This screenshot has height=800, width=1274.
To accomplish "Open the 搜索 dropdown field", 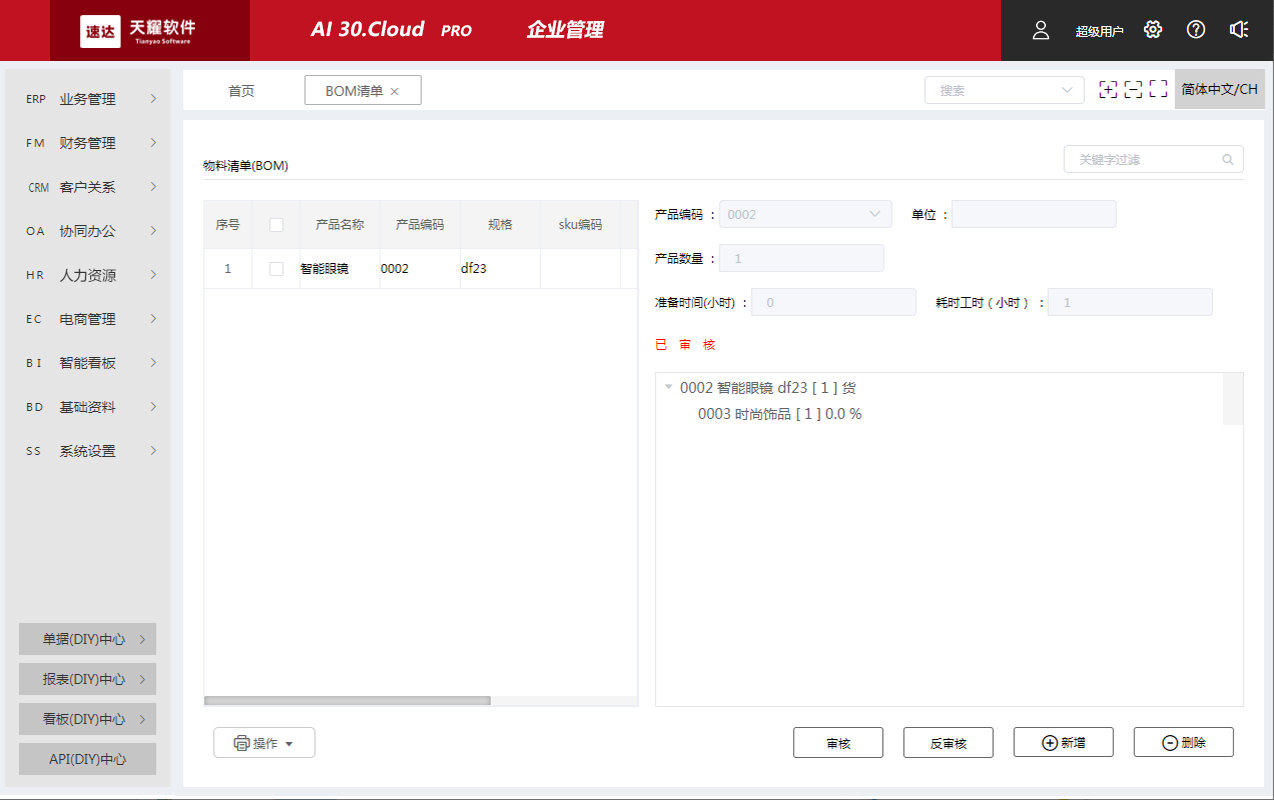I will (1070, 89).
